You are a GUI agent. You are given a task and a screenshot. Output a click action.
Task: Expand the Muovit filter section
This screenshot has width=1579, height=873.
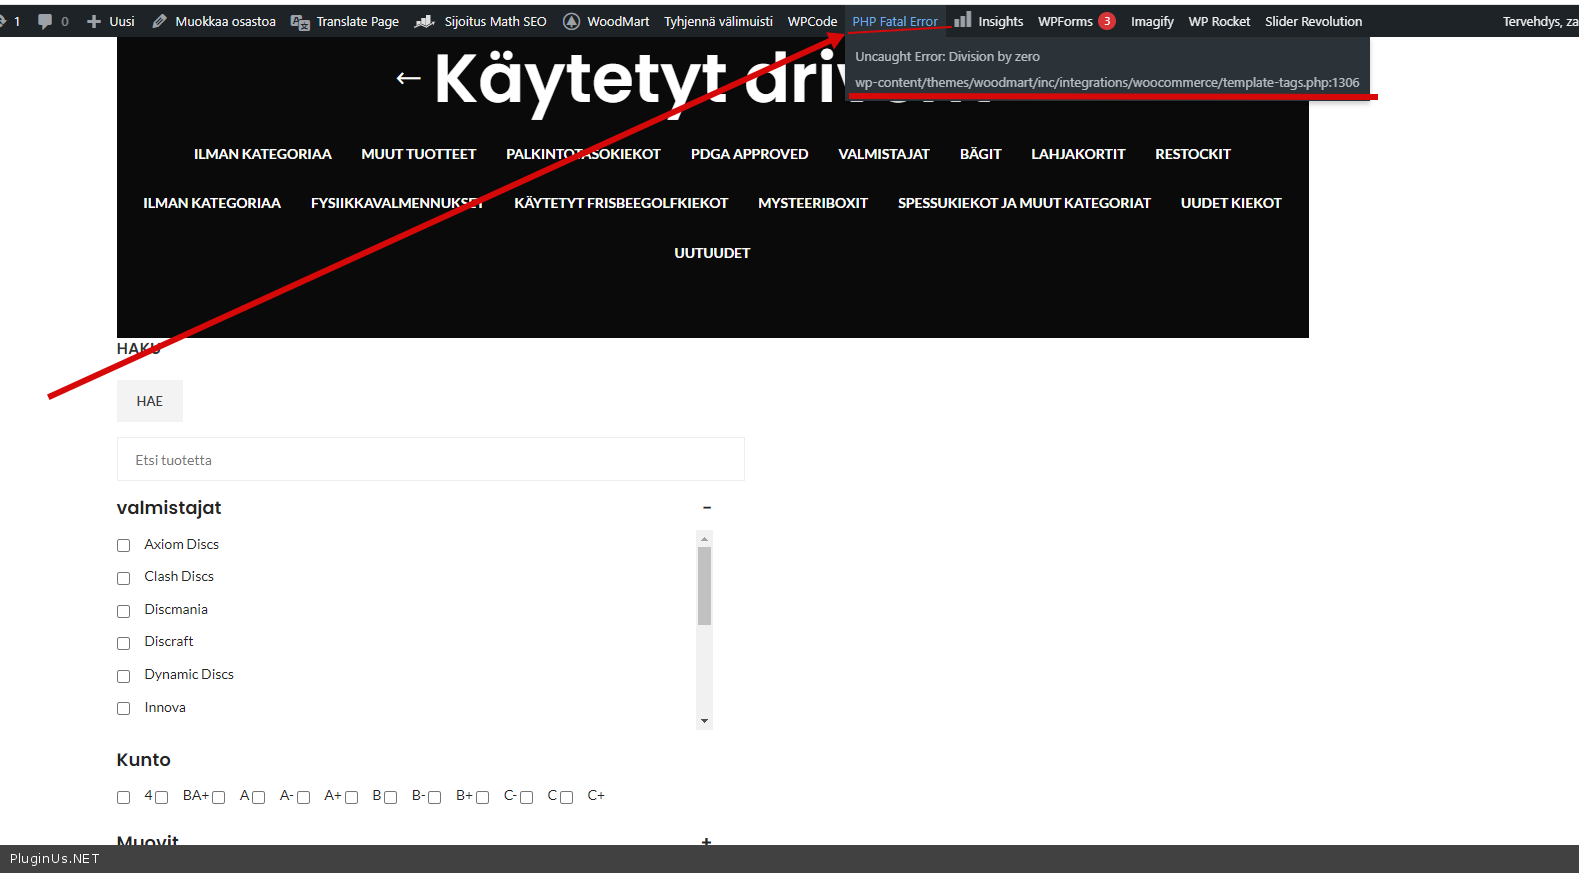[706, 841]
